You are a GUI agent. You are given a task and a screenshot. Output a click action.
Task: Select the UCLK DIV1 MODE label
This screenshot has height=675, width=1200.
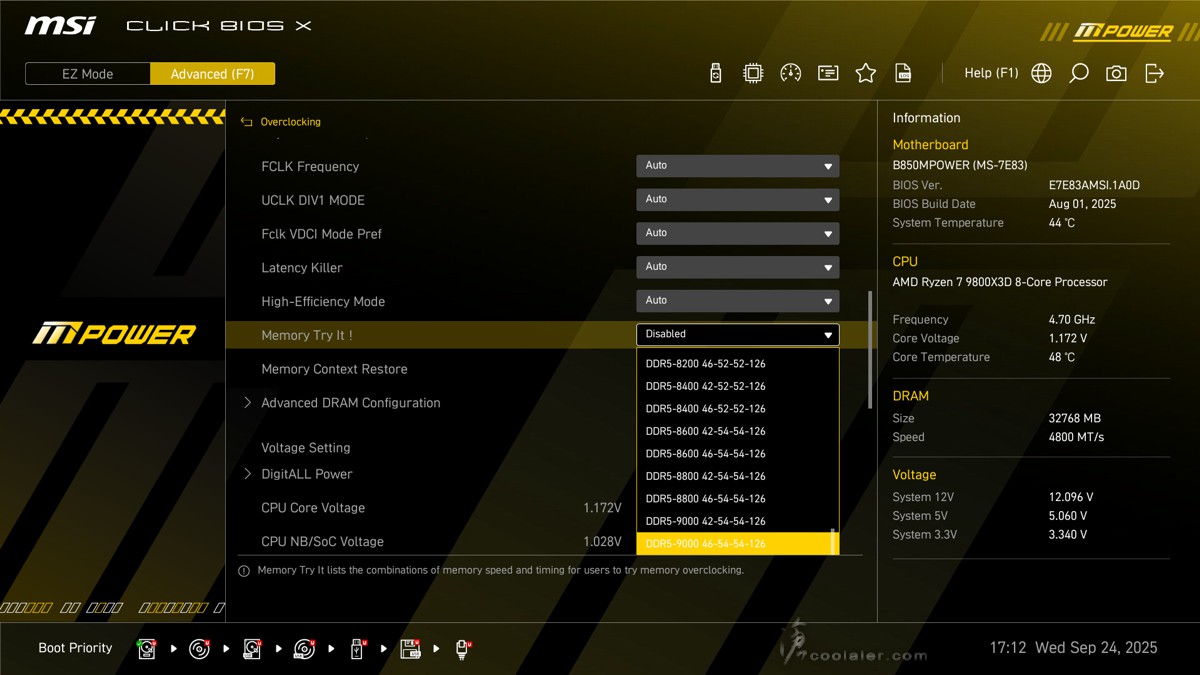[313, 201]
